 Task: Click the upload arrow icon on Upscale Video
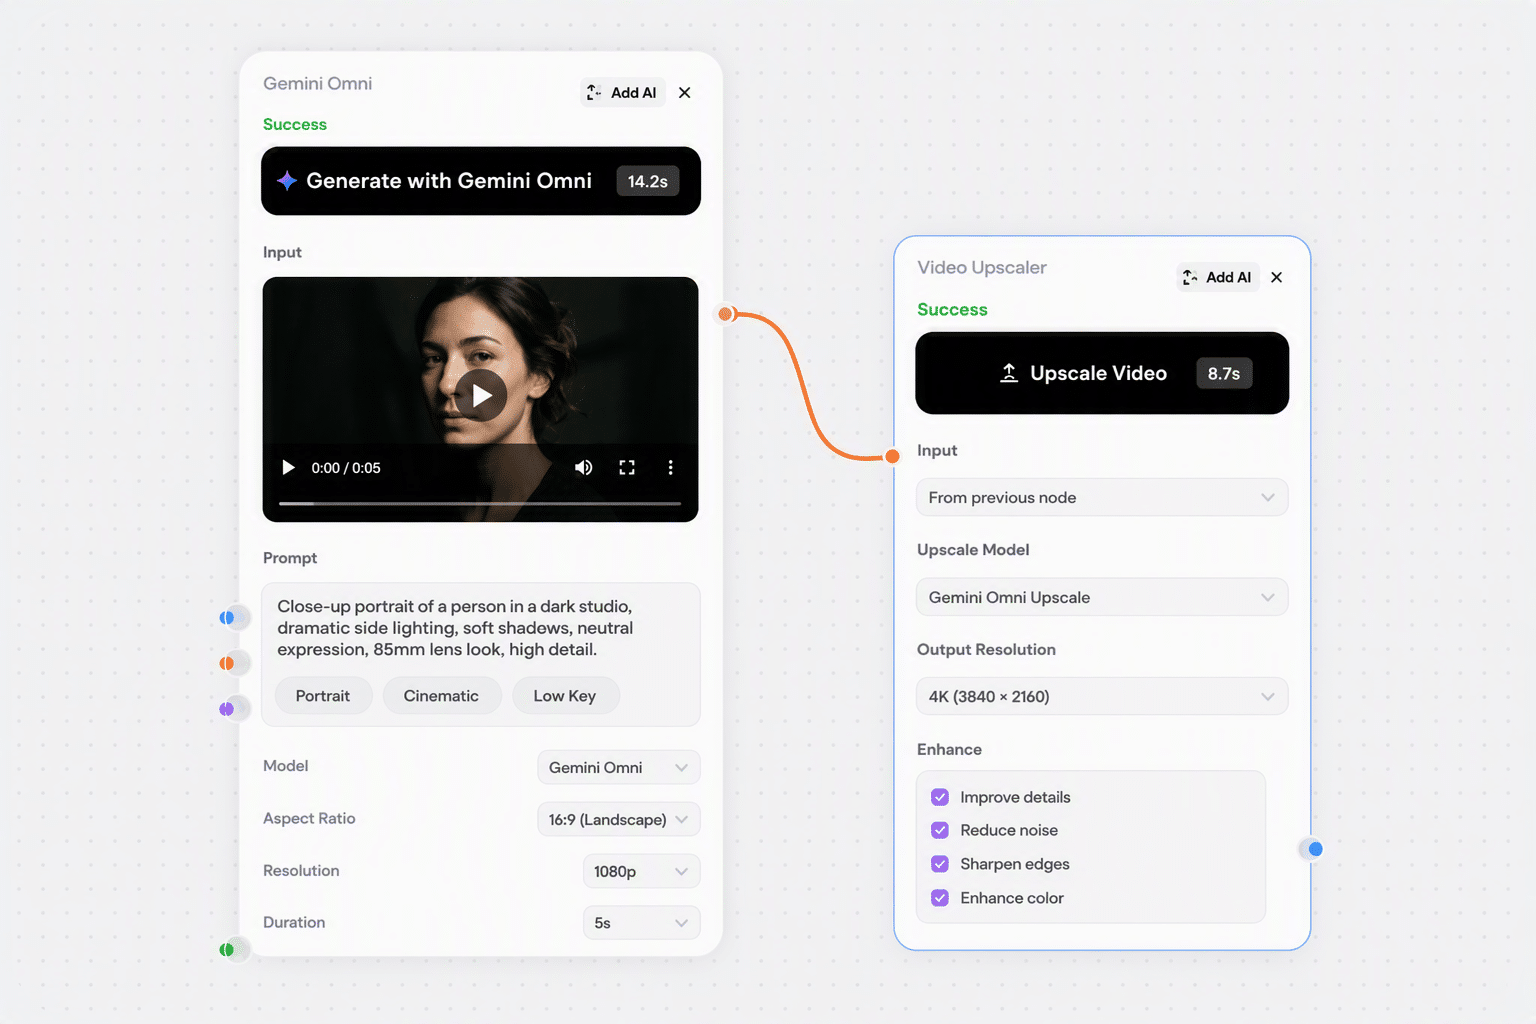[1009, 373]
